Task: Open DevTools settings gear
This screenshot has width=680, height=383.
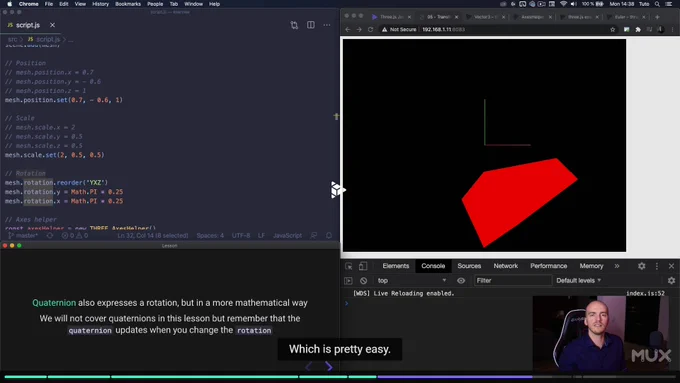Action: (x=641, y=266)
